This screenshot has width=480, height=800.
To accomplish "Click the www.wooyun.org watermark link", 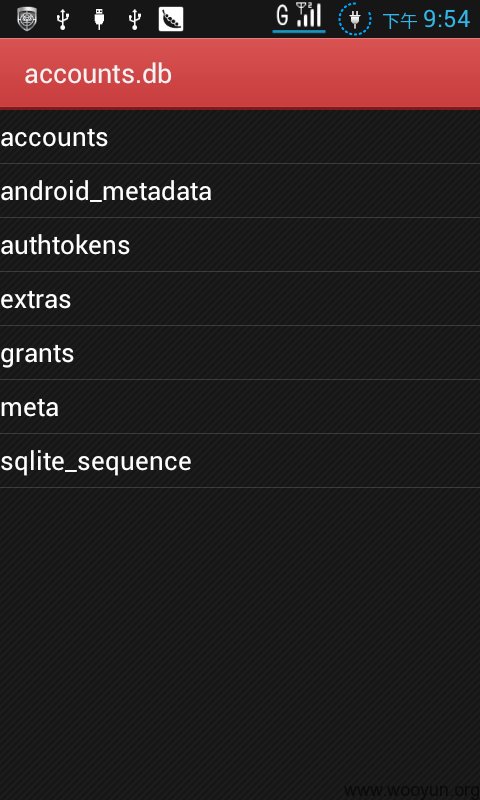I will pyautogui.click(x=412, y=790).
